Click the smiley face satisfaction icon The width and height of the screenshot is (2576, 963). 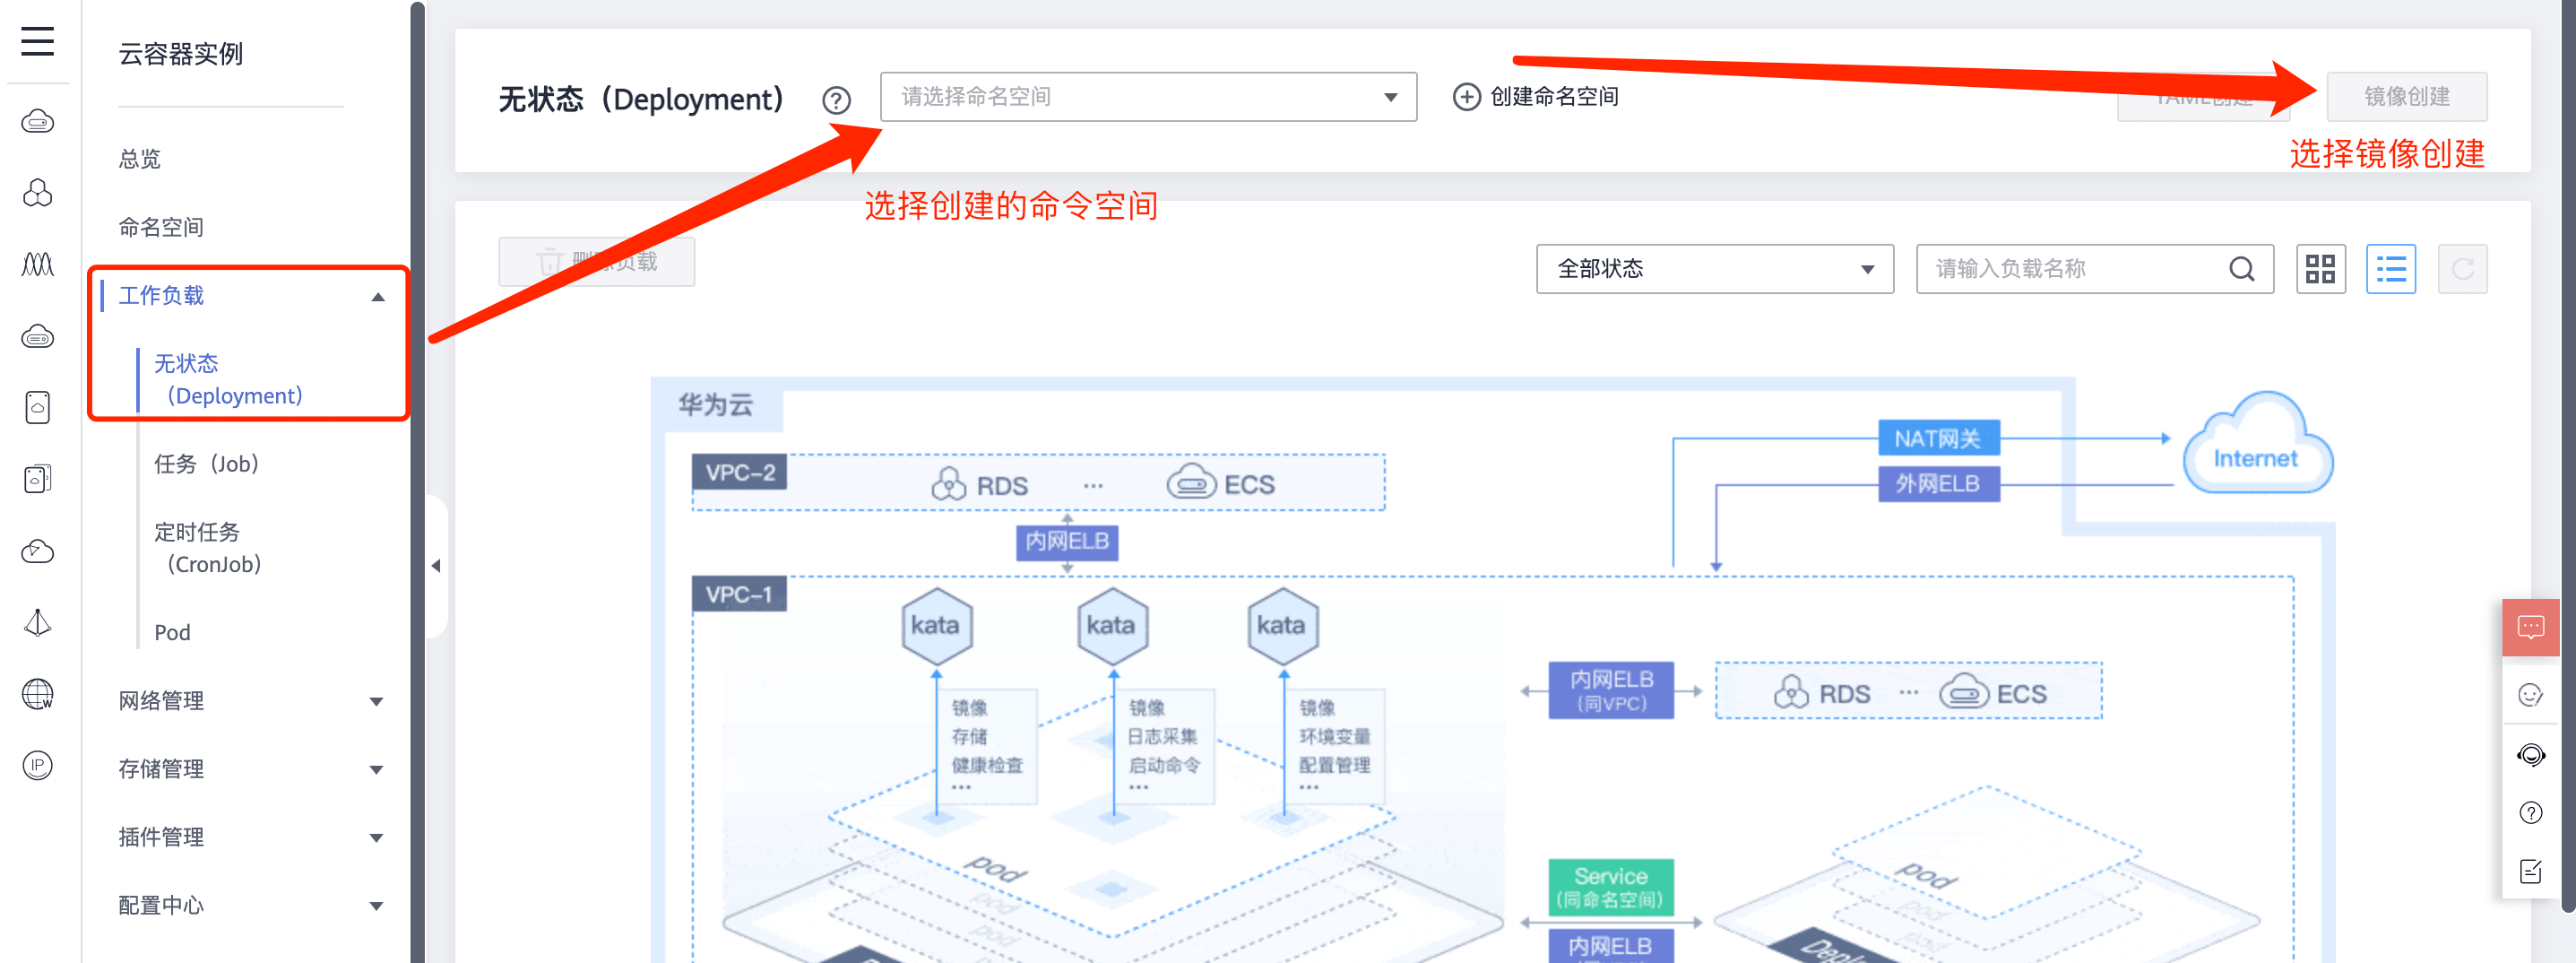[x=2530, y=695]
